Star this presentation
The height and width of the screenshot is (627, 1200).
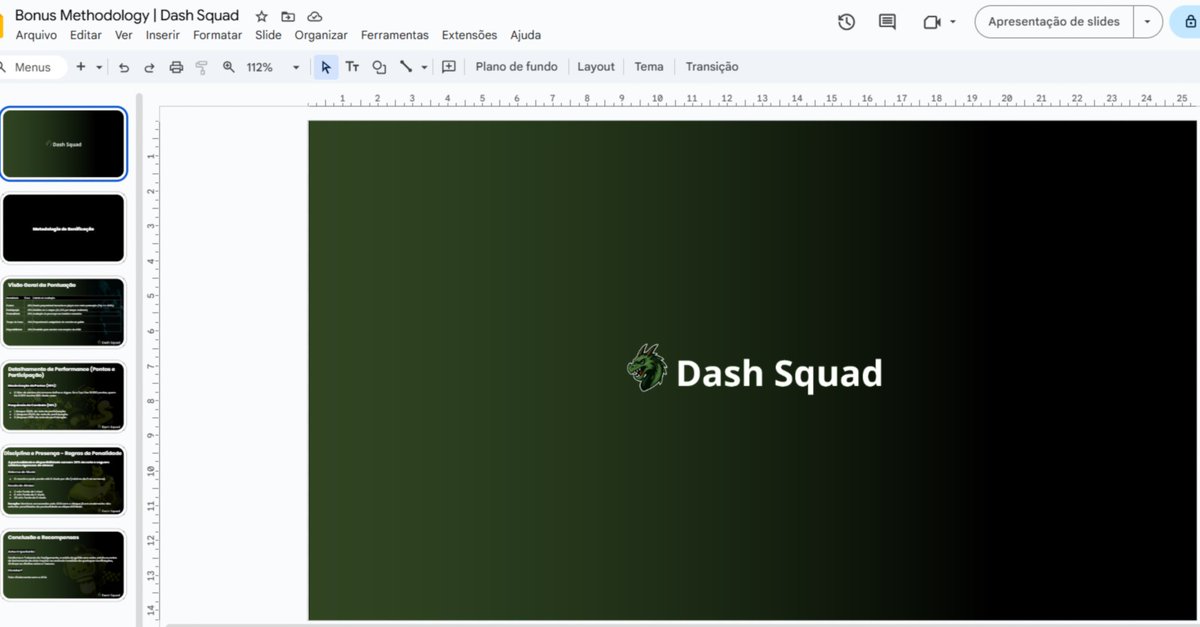pos(260,15)
